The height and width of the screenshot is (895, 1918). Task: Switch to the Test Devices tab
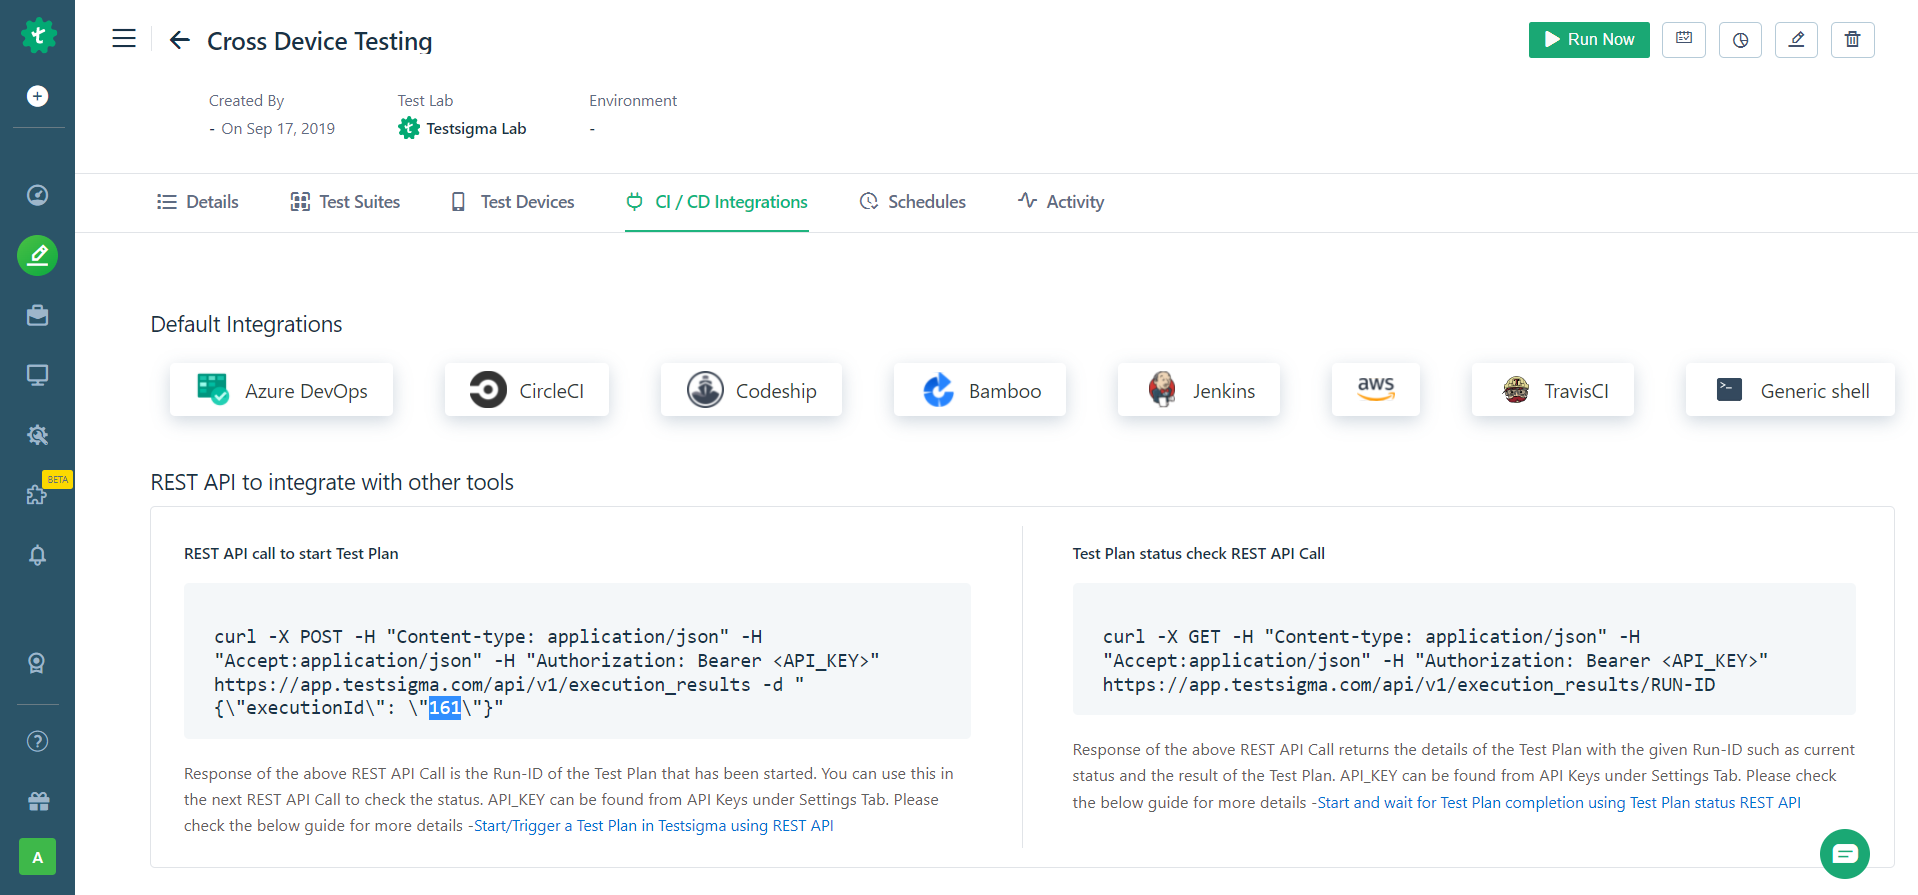click(513, 202)
